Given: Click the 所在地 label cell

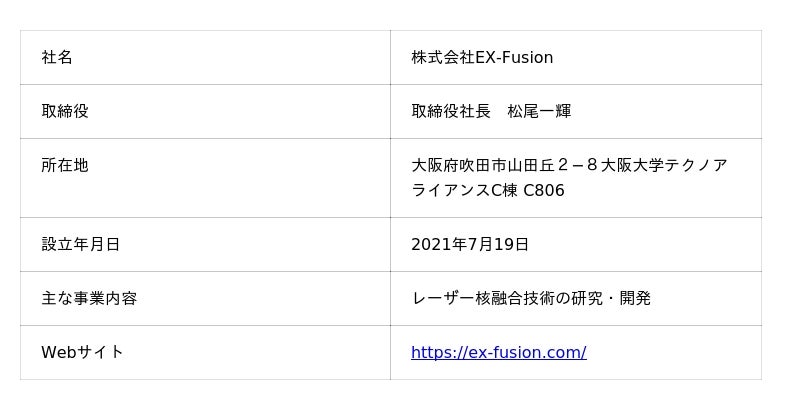Looking at the screenshot, I should [x=65, y=165].
